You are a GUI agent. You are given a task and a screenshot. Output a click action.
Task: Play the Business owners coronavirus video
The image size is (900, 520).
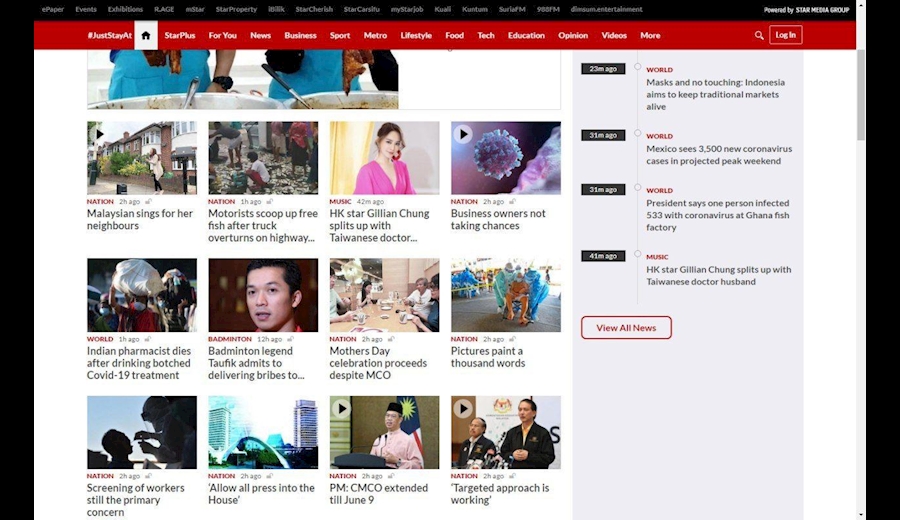(464, 134)
